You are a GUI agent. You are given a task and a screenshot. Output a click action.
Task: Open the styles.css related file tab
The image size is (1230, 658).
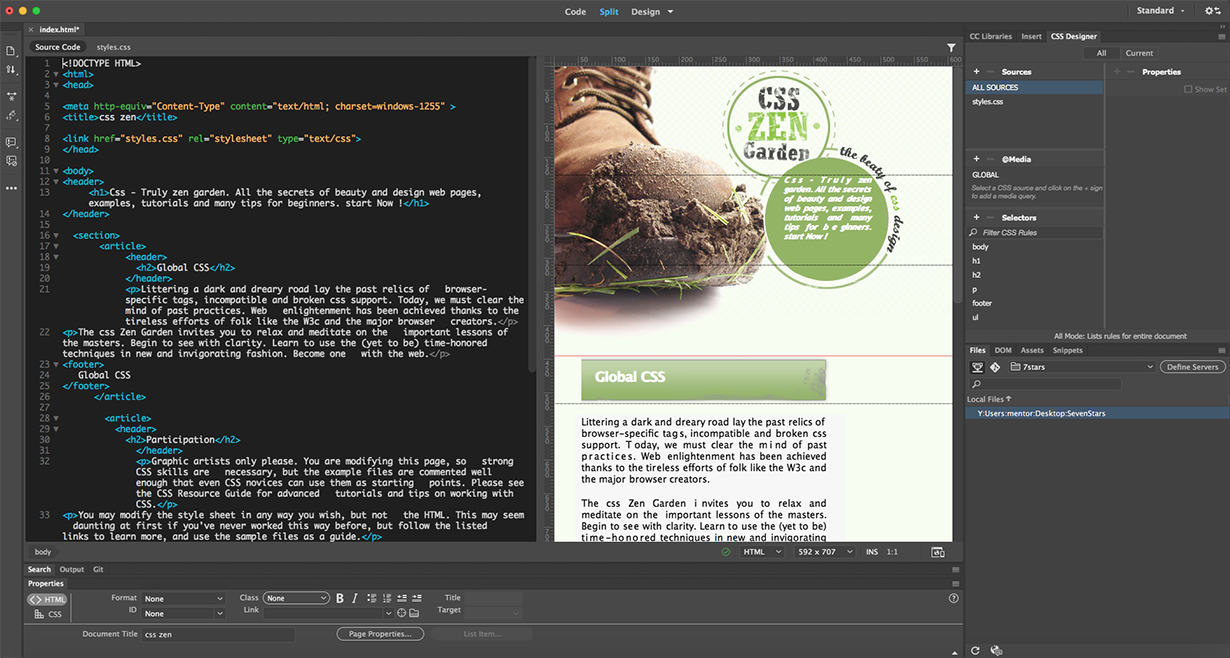(113, 47)
